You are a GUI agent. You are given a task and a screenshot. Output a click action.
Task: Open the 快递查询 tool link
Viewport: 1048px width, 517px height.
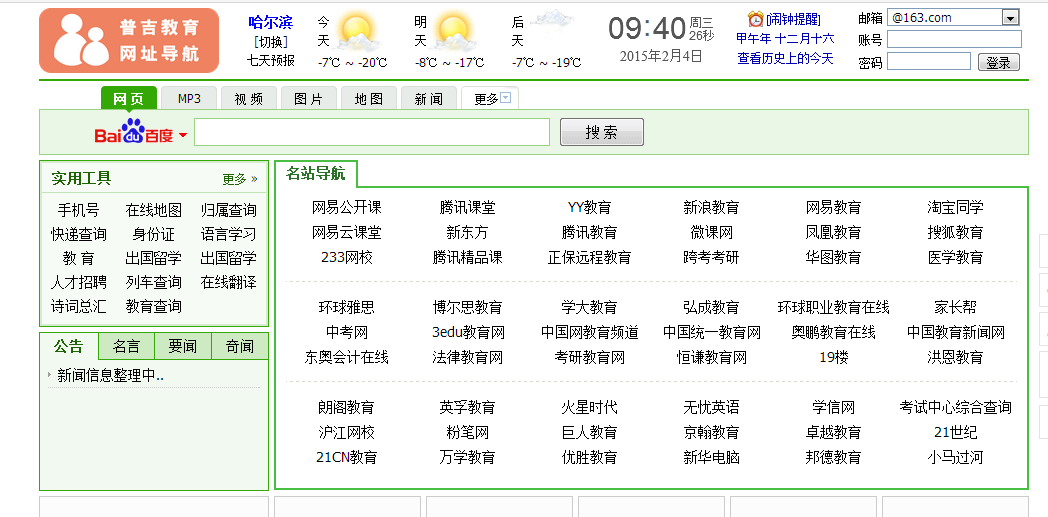[x=78, y=234]
